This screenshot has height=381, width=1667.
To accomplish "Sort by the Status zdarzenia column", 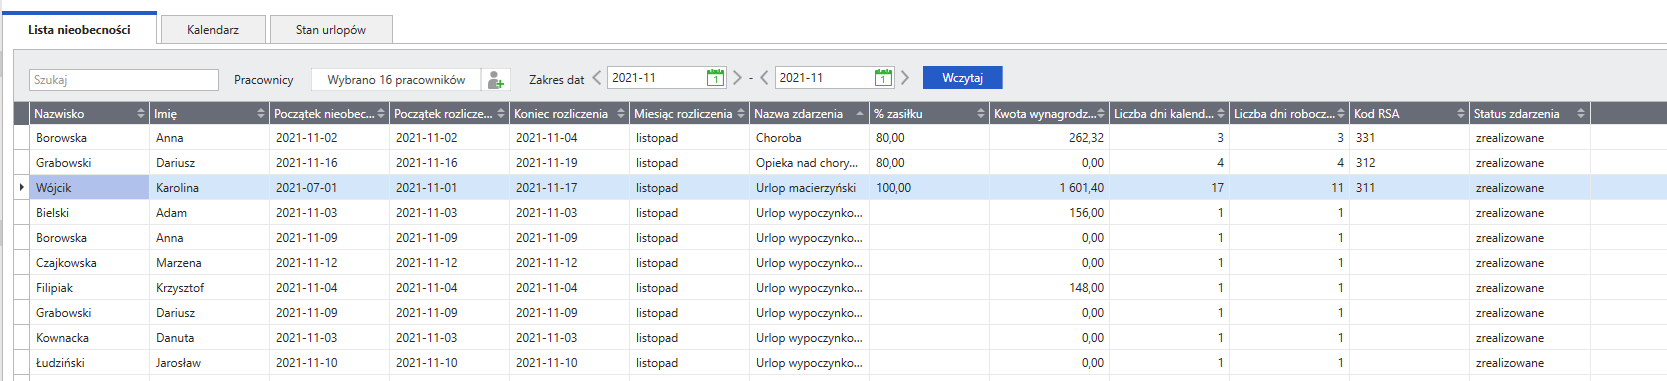I will (x=1529, y=114).
